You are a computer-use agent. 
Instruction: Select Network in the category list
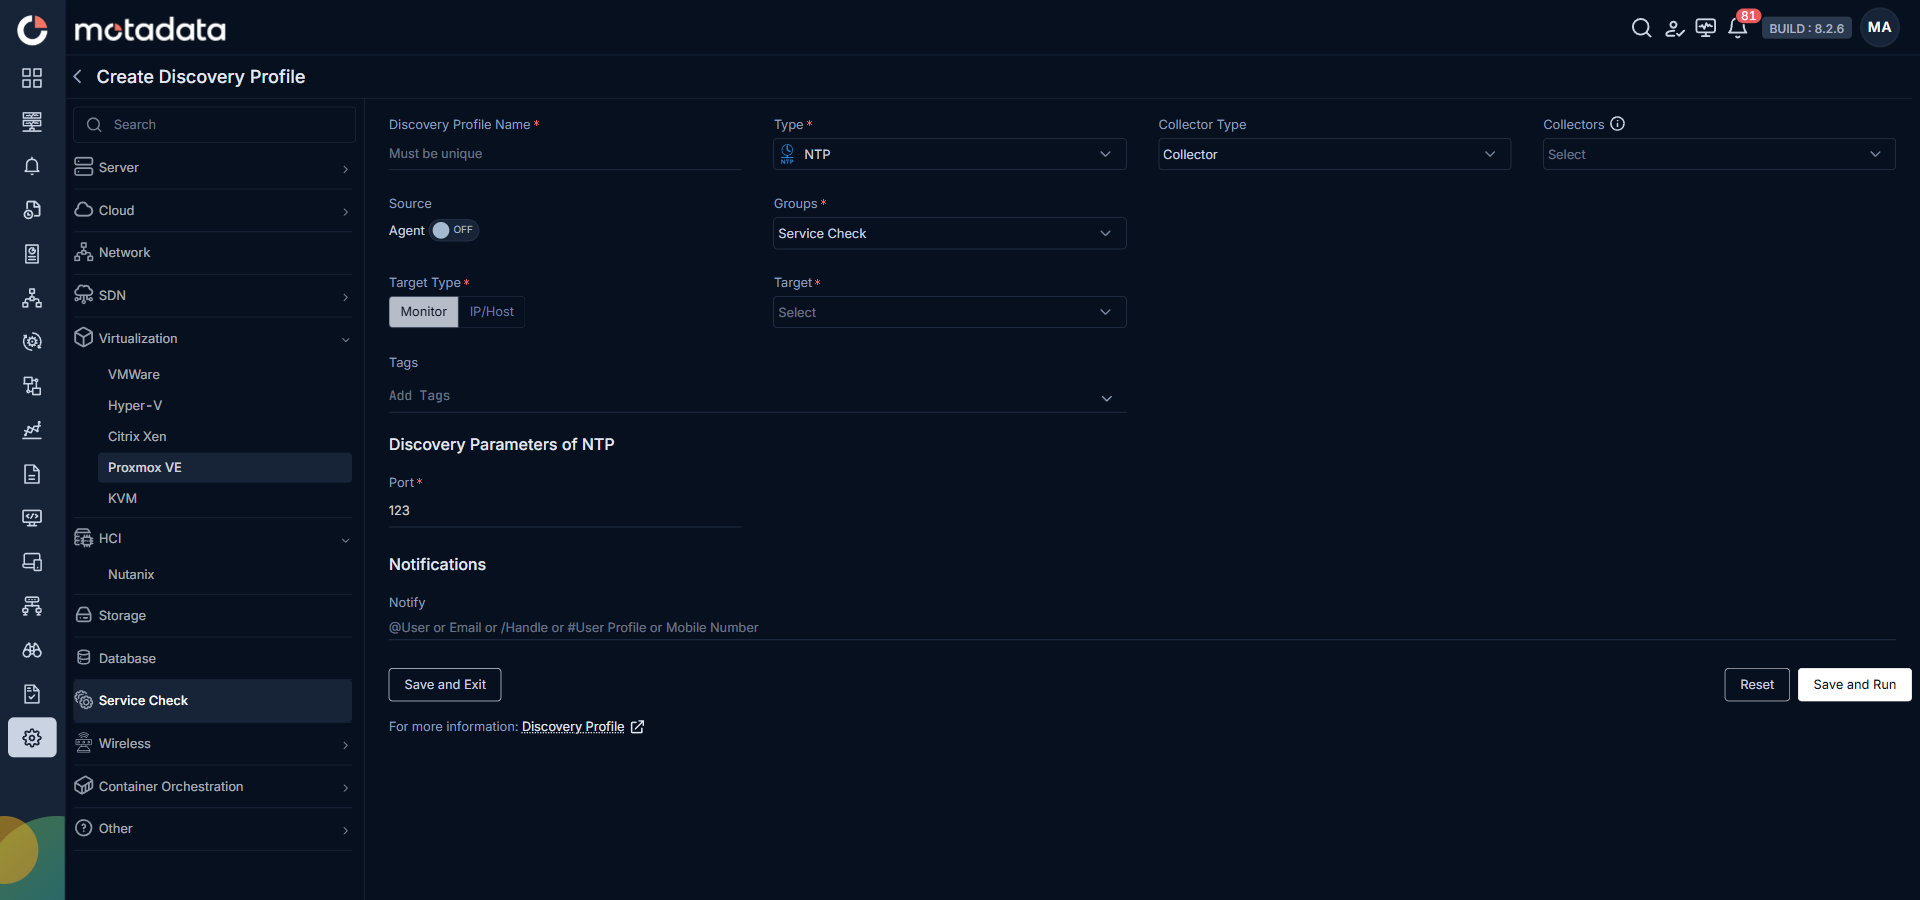[213, 253]
